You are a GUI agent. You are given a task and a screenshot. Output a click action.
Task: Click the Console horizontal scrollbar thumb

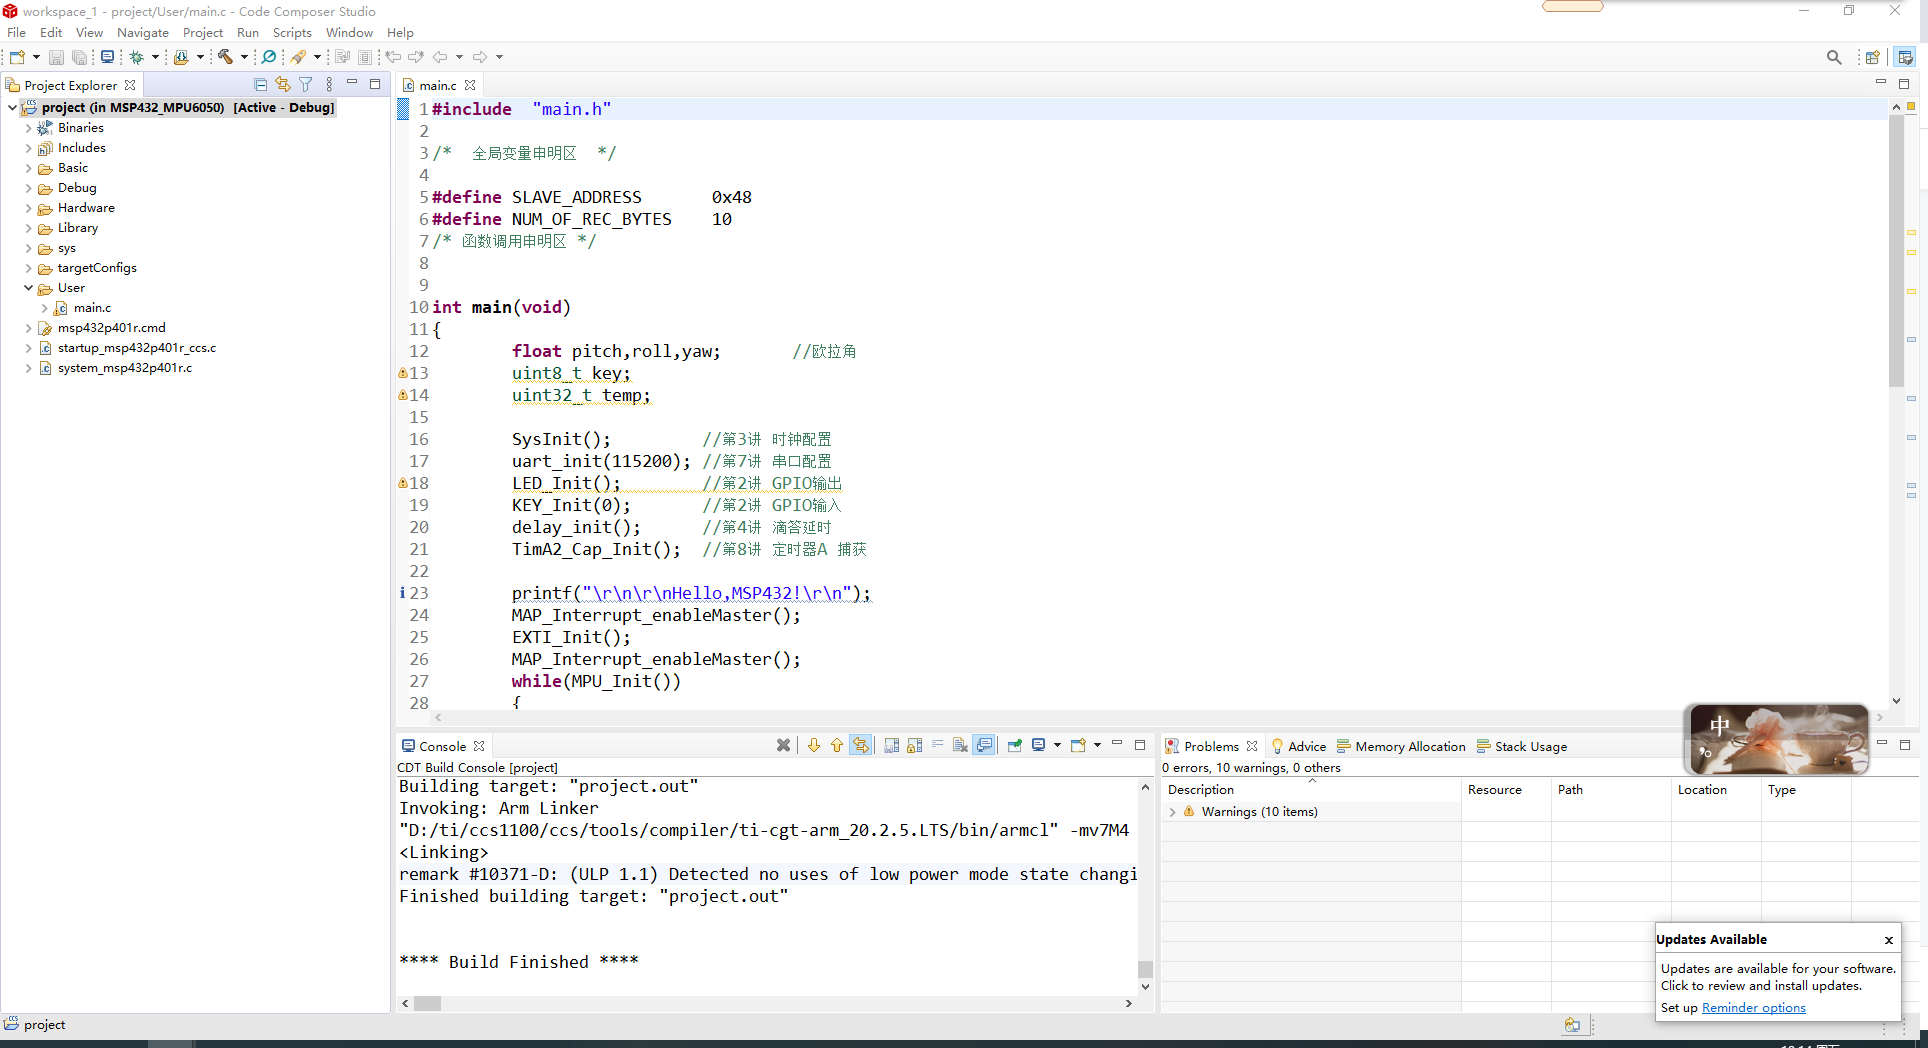pyautogui.click(x=428, y=1003)
